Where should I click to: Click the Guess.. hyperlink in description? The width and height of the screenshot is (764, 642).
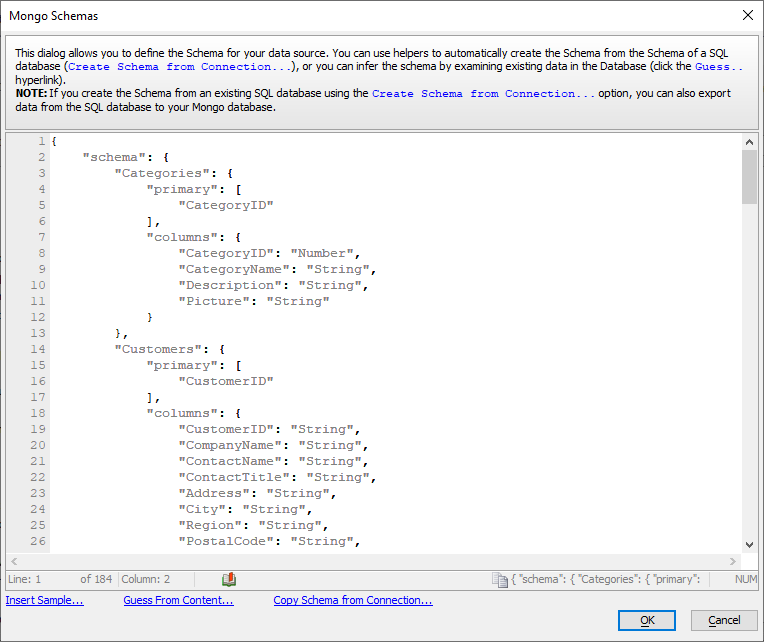point(719,67)
